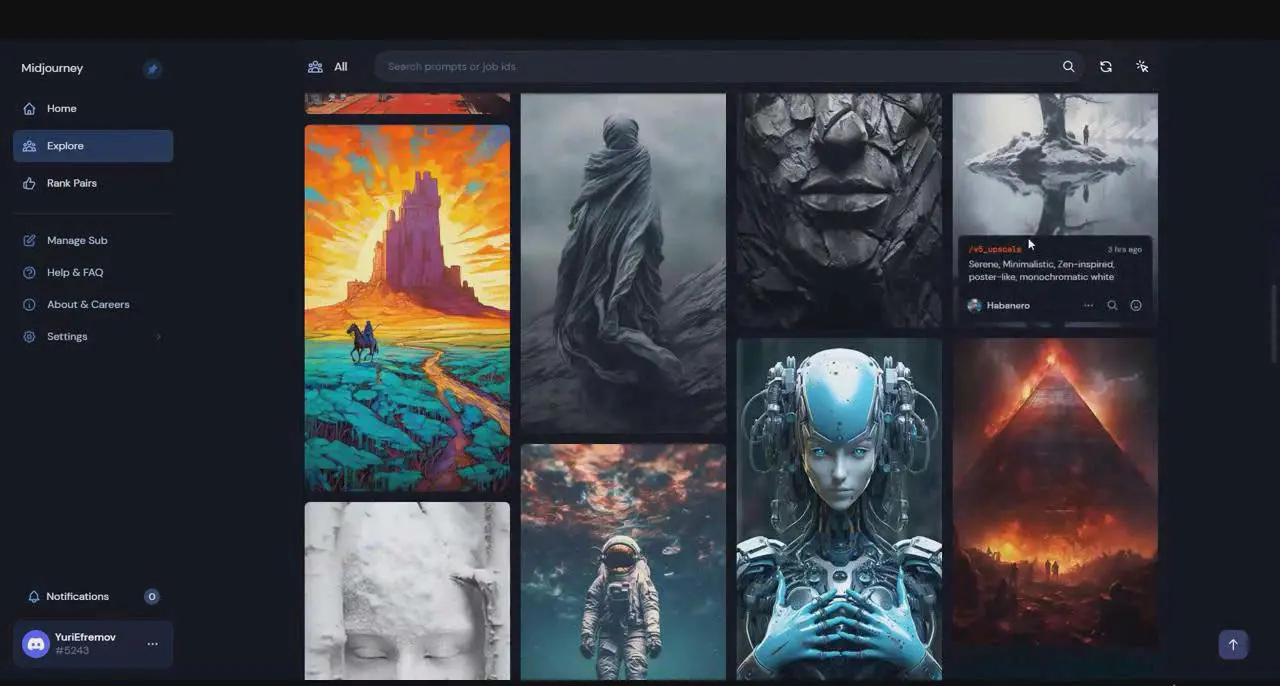Open account options next to YuriEfremov
Screen dimensions: 1280x686
(152, 644)
